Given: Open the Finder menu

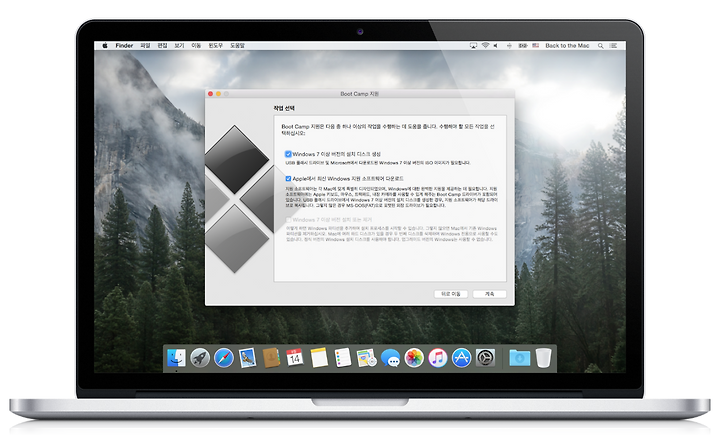Looking at the screenshot, I should pyautogui.click(x=124, y=45).
